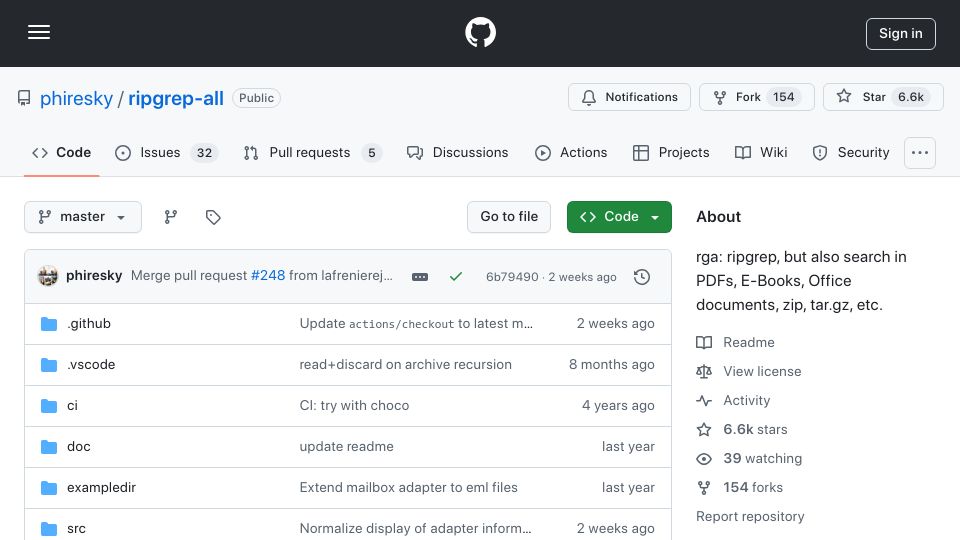
Task: Expand the master branch dropdown
Action: pos(83,217)
